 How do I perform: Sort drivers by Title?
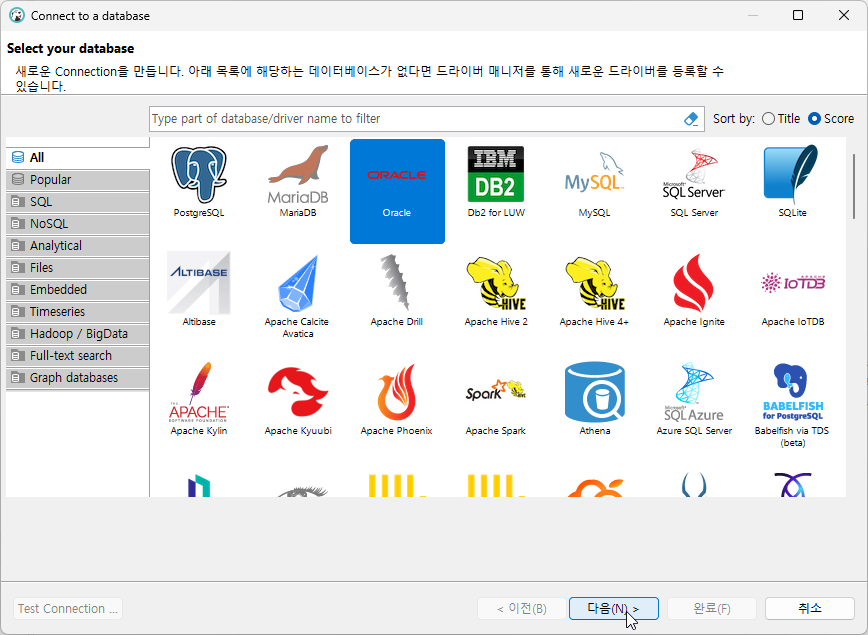781,118
